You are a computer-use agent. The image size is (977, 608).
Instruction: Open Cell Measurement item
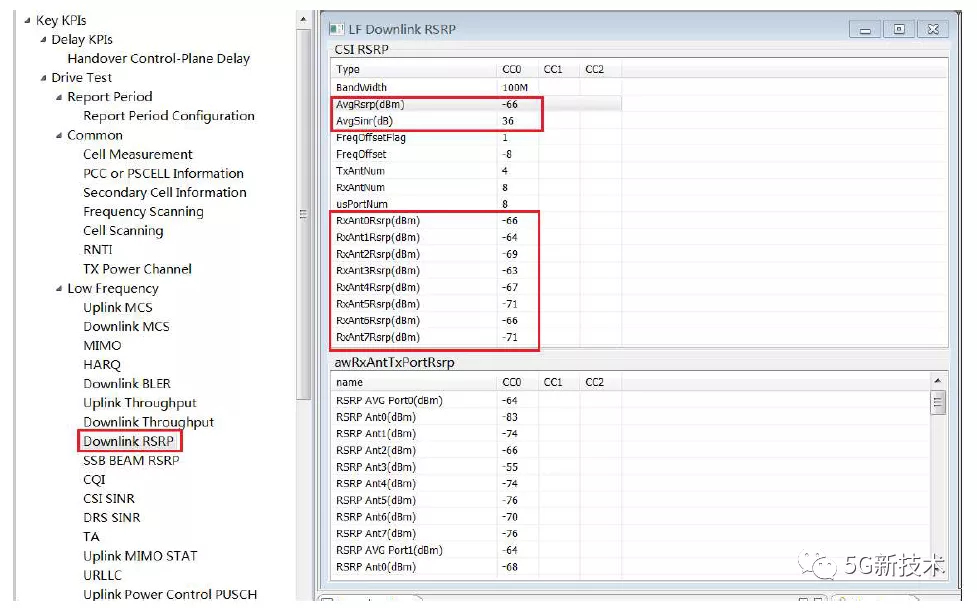point(138,154)
